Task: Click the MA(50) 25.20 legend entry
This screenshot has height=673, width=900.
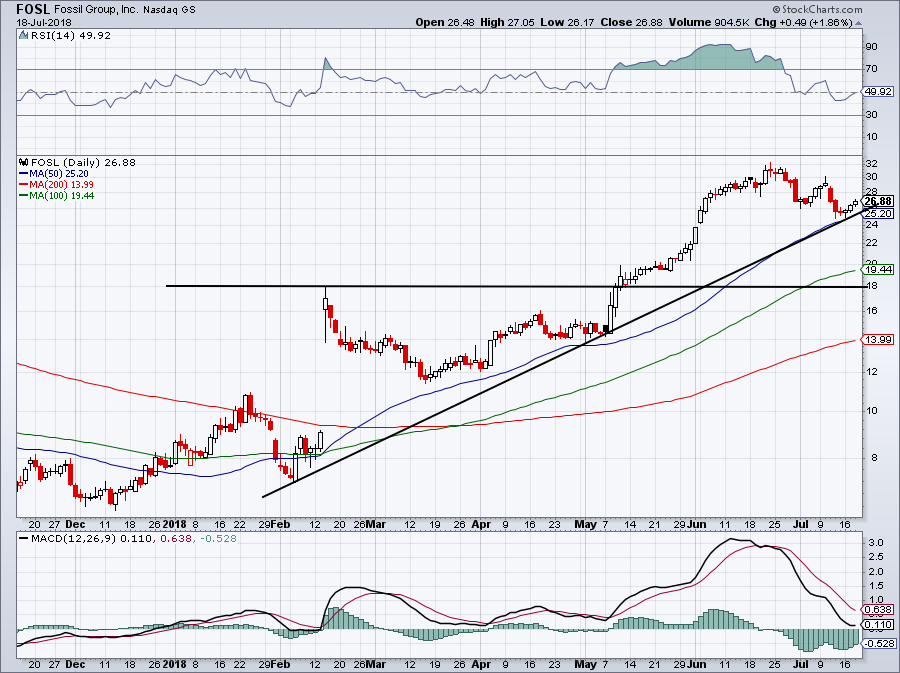Action: click(x=53, y=173)
